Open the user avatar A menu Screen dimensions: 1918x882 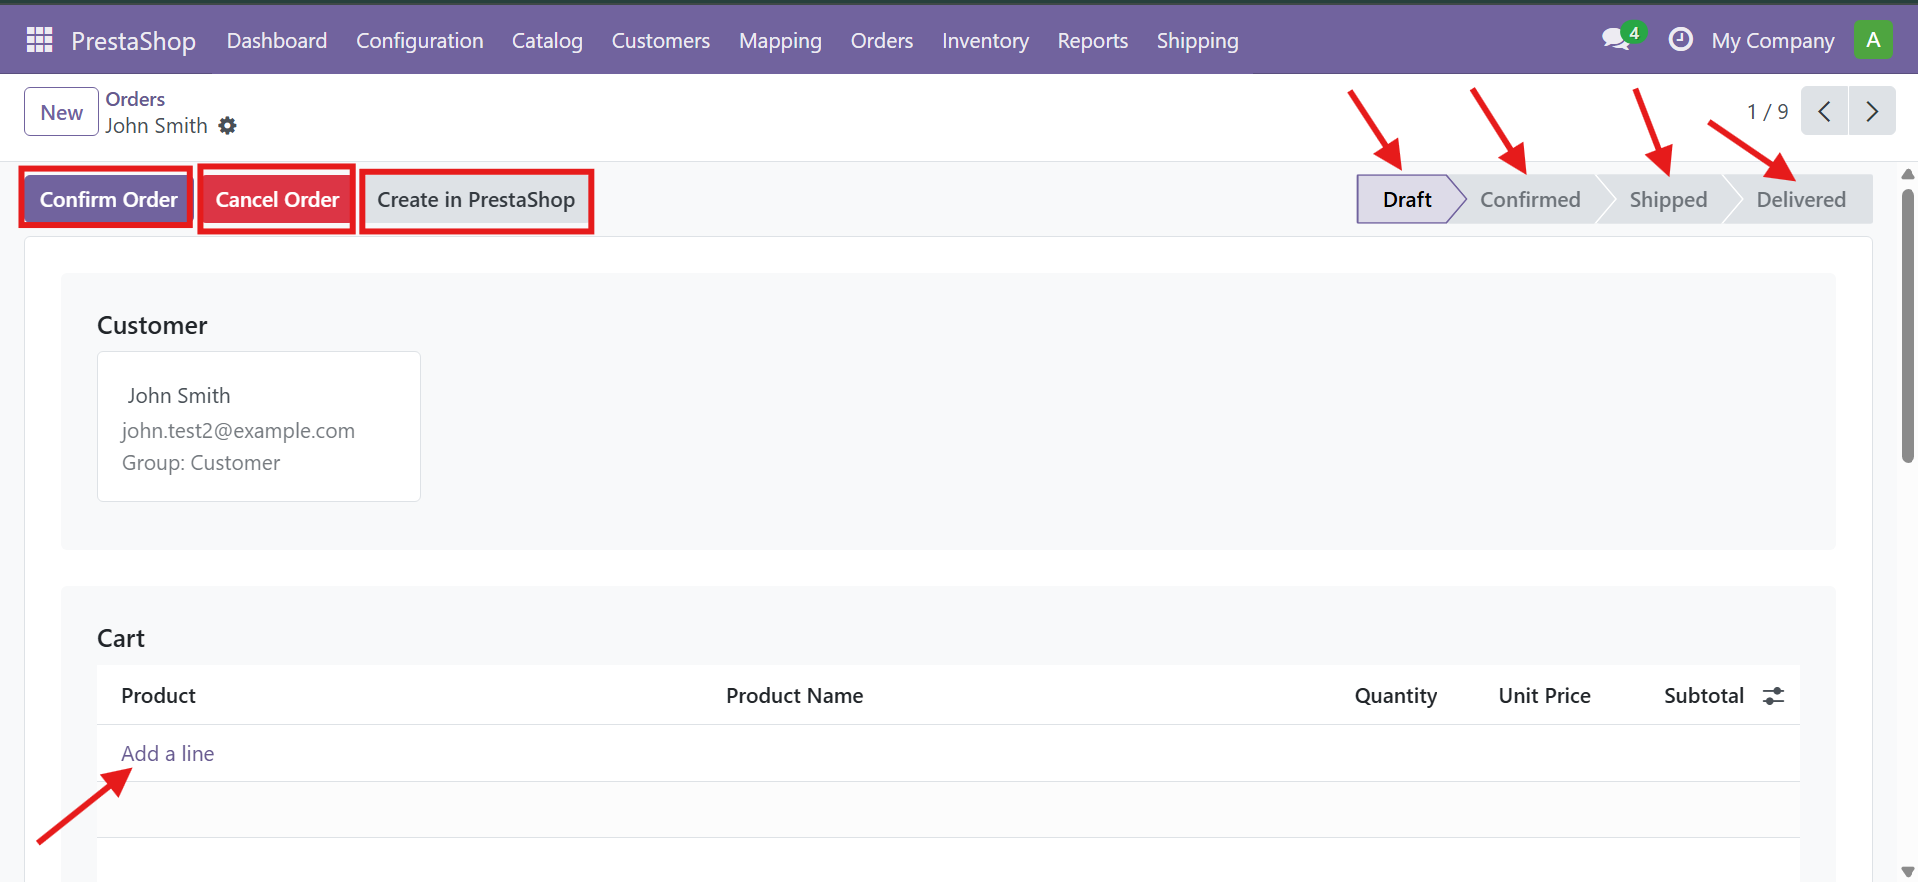click(x=1872, y=40)
